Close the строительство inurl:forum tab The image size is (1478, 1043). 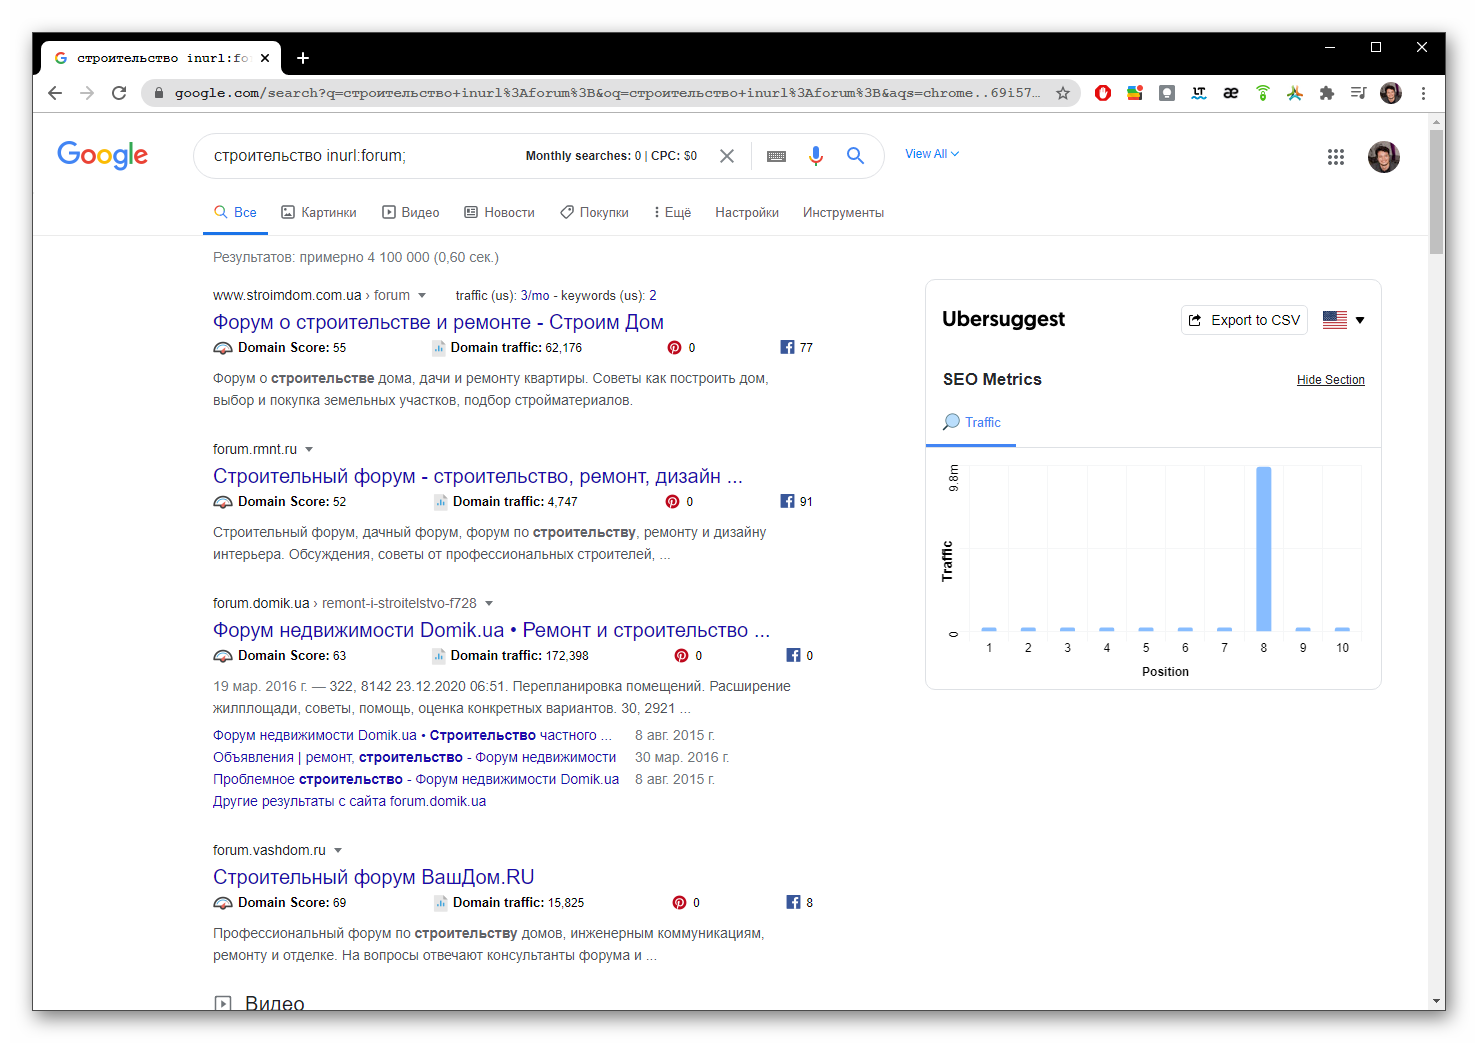point(265,58)
